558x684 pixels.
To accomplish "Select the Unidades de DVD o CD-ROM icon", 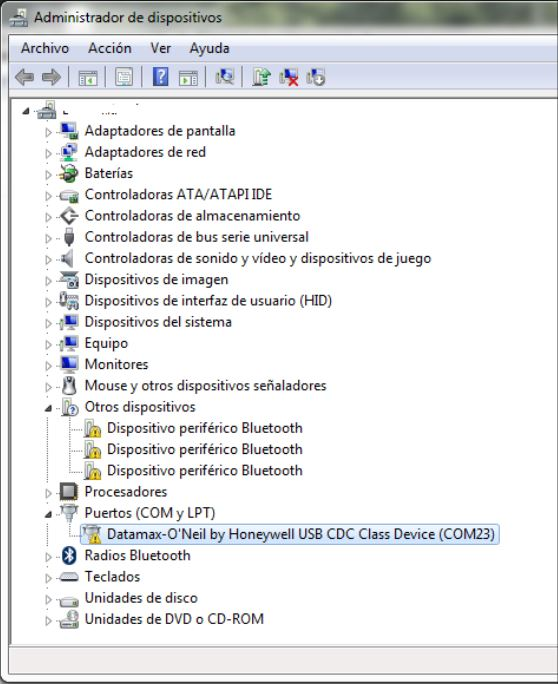I will coord(69,619).
